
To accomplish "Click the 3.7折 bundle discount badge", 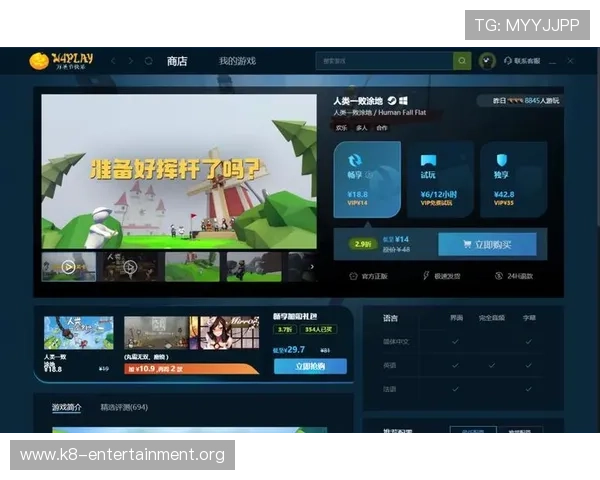I will [285, 329].
